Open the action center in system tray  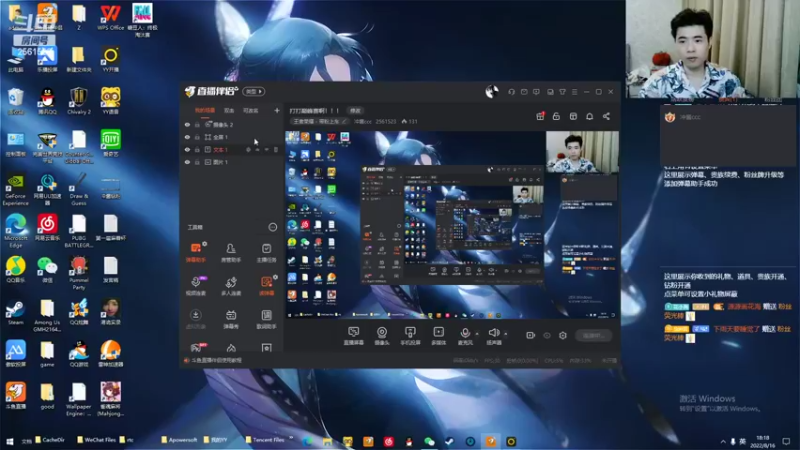click(x=786, y=441)
